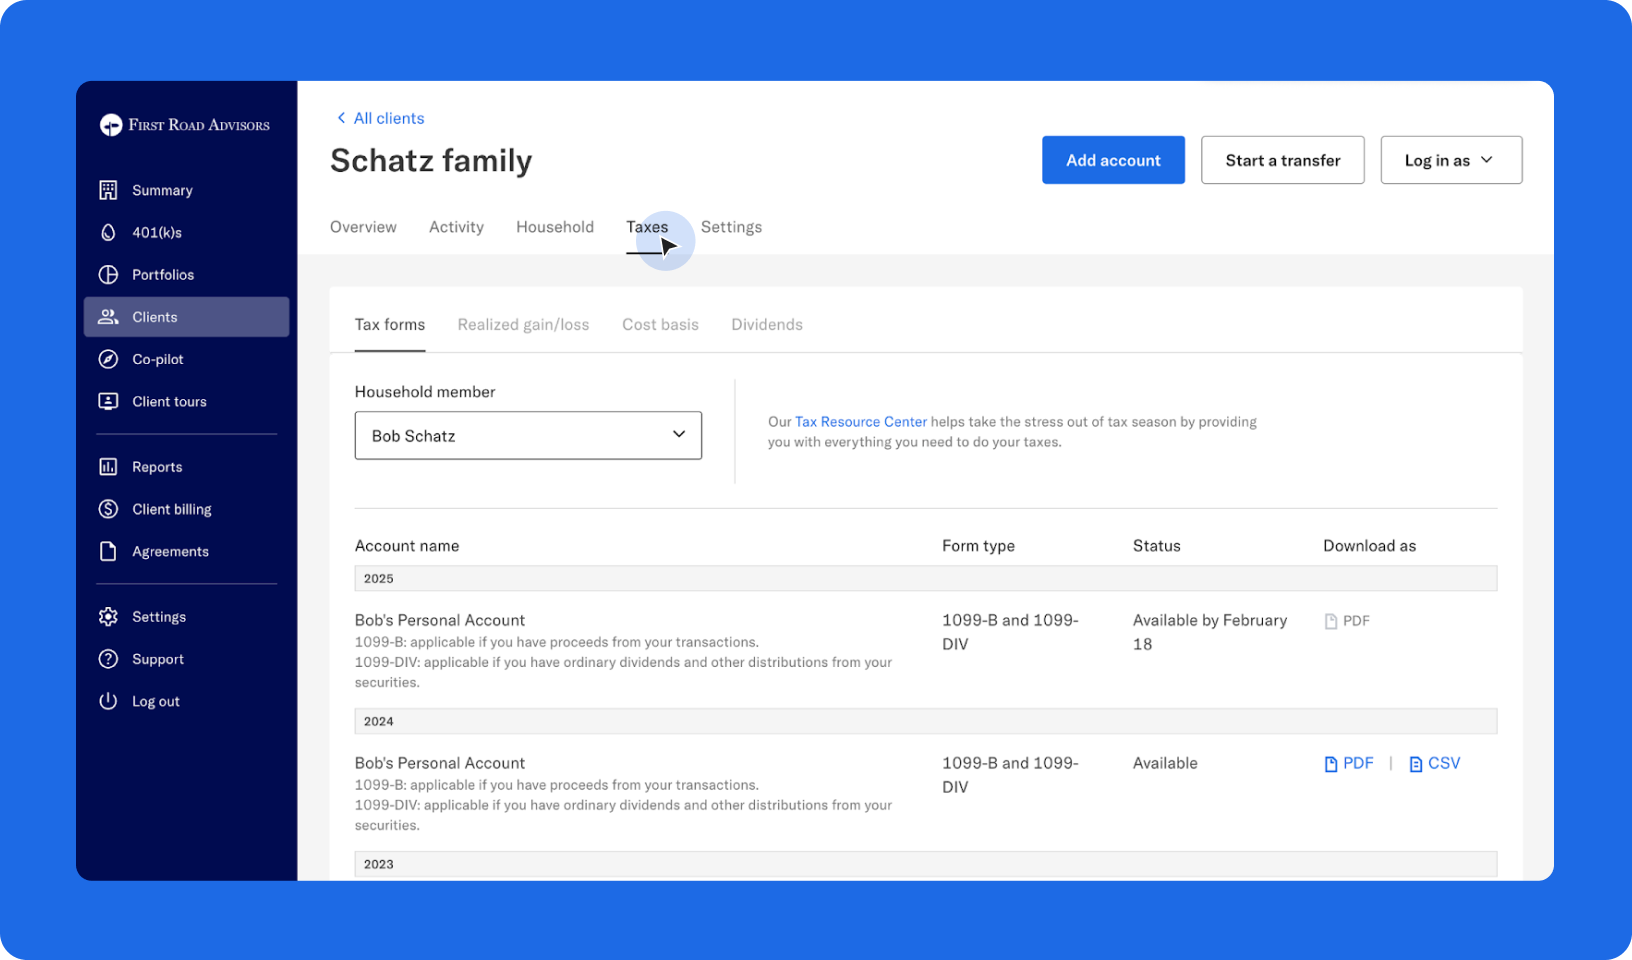Select the Client tours sidebar icon

[x=108, y=401]
